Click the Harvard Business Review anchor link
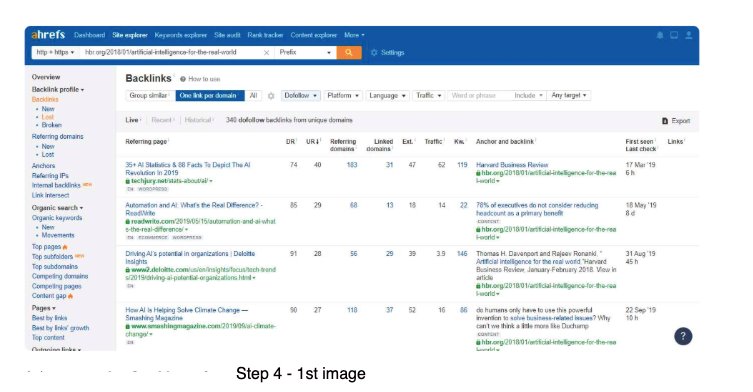Image resolution: width=753 pixels, height=392 pixels. (512, 165)
